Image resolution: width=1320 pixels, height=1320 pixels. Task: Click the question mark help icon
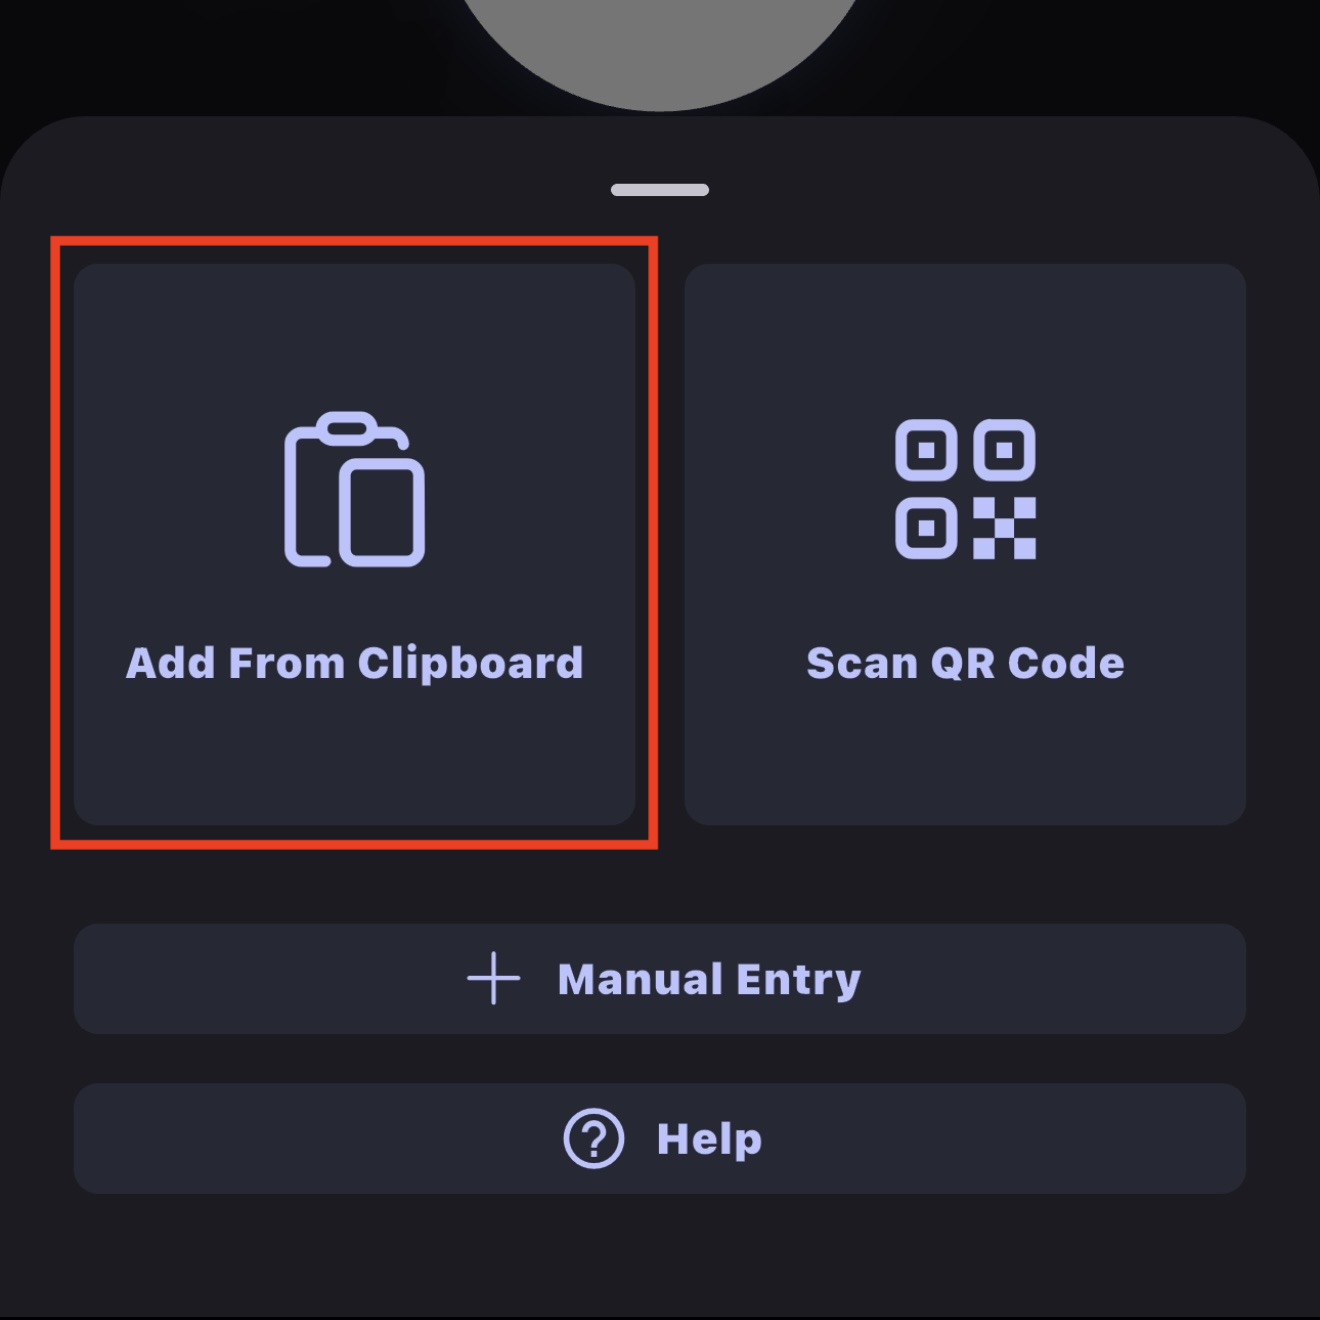594,1138
